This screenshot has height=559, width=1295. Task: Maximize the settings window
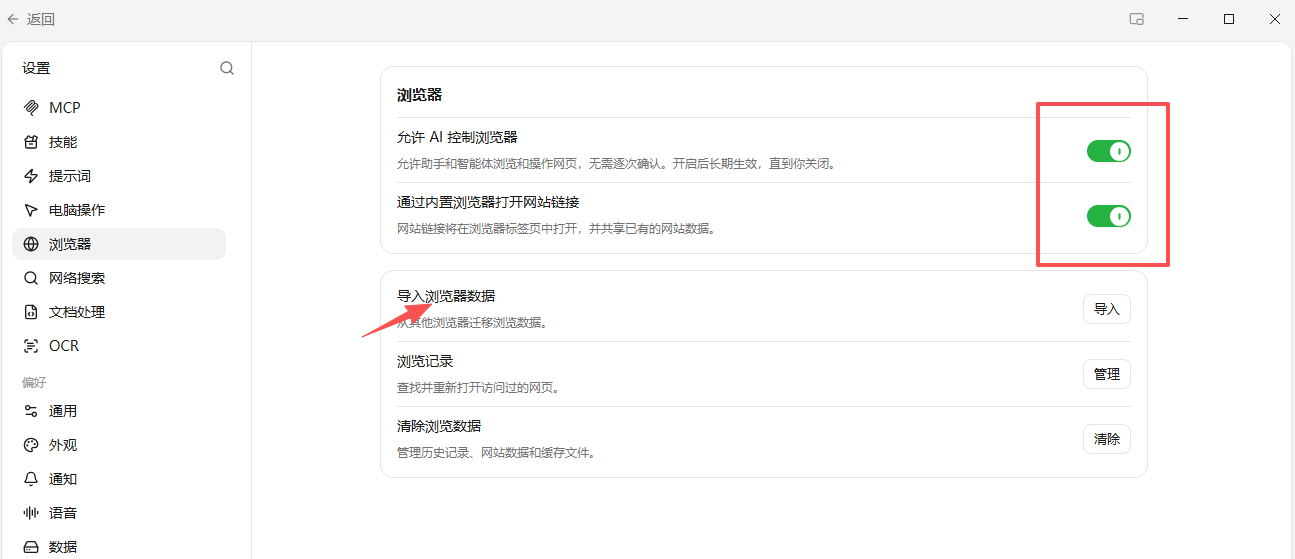tap(1229, 19)
